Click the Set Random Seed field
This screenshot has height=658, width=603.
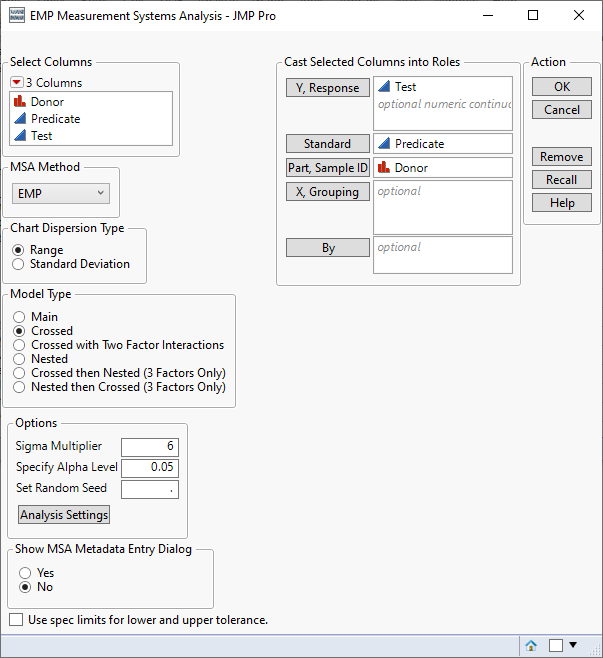point(149,489)
